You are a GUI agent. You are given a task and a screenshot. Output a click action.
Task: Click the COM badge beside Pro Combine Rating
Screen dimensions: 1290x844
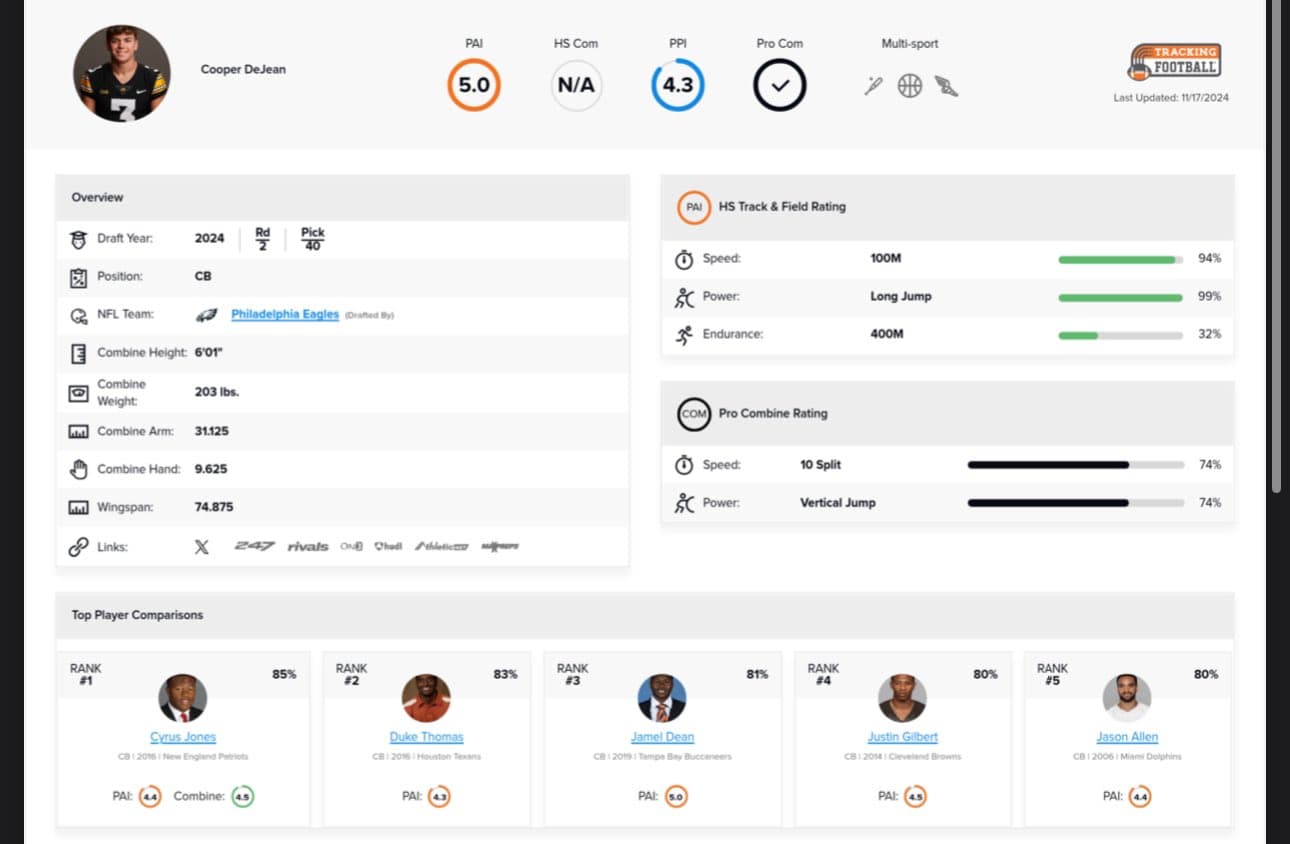(x=693, y=413)
